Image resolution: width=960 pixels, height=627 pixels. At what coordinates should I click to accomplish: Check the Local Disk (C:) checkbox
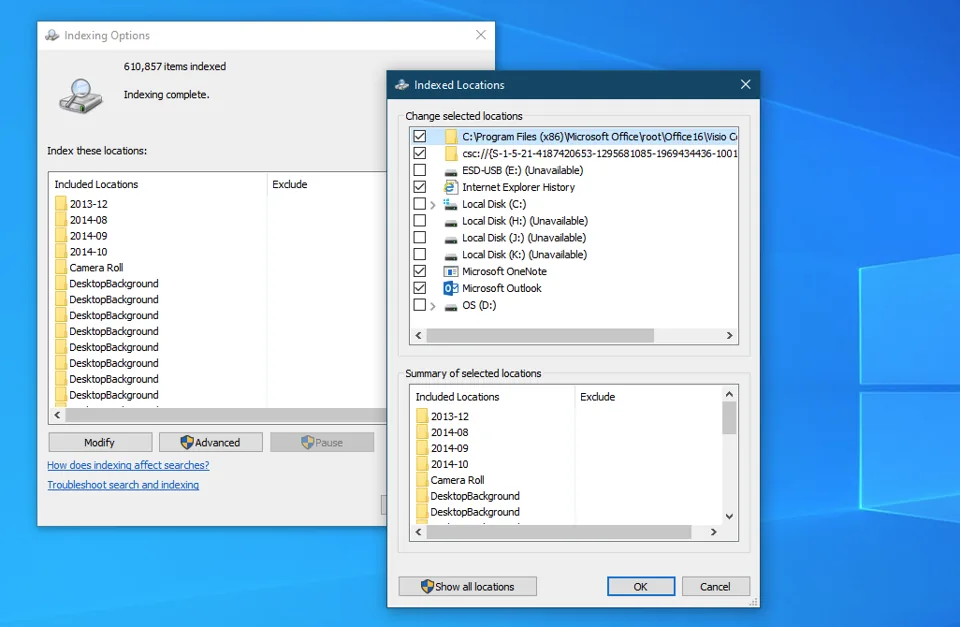click(420, 204)
